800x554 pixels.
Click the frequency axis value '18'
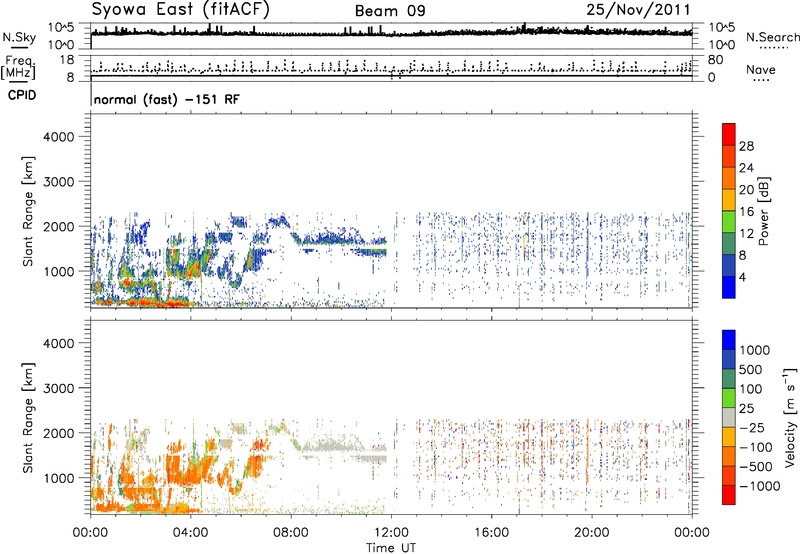pos(67,60)
